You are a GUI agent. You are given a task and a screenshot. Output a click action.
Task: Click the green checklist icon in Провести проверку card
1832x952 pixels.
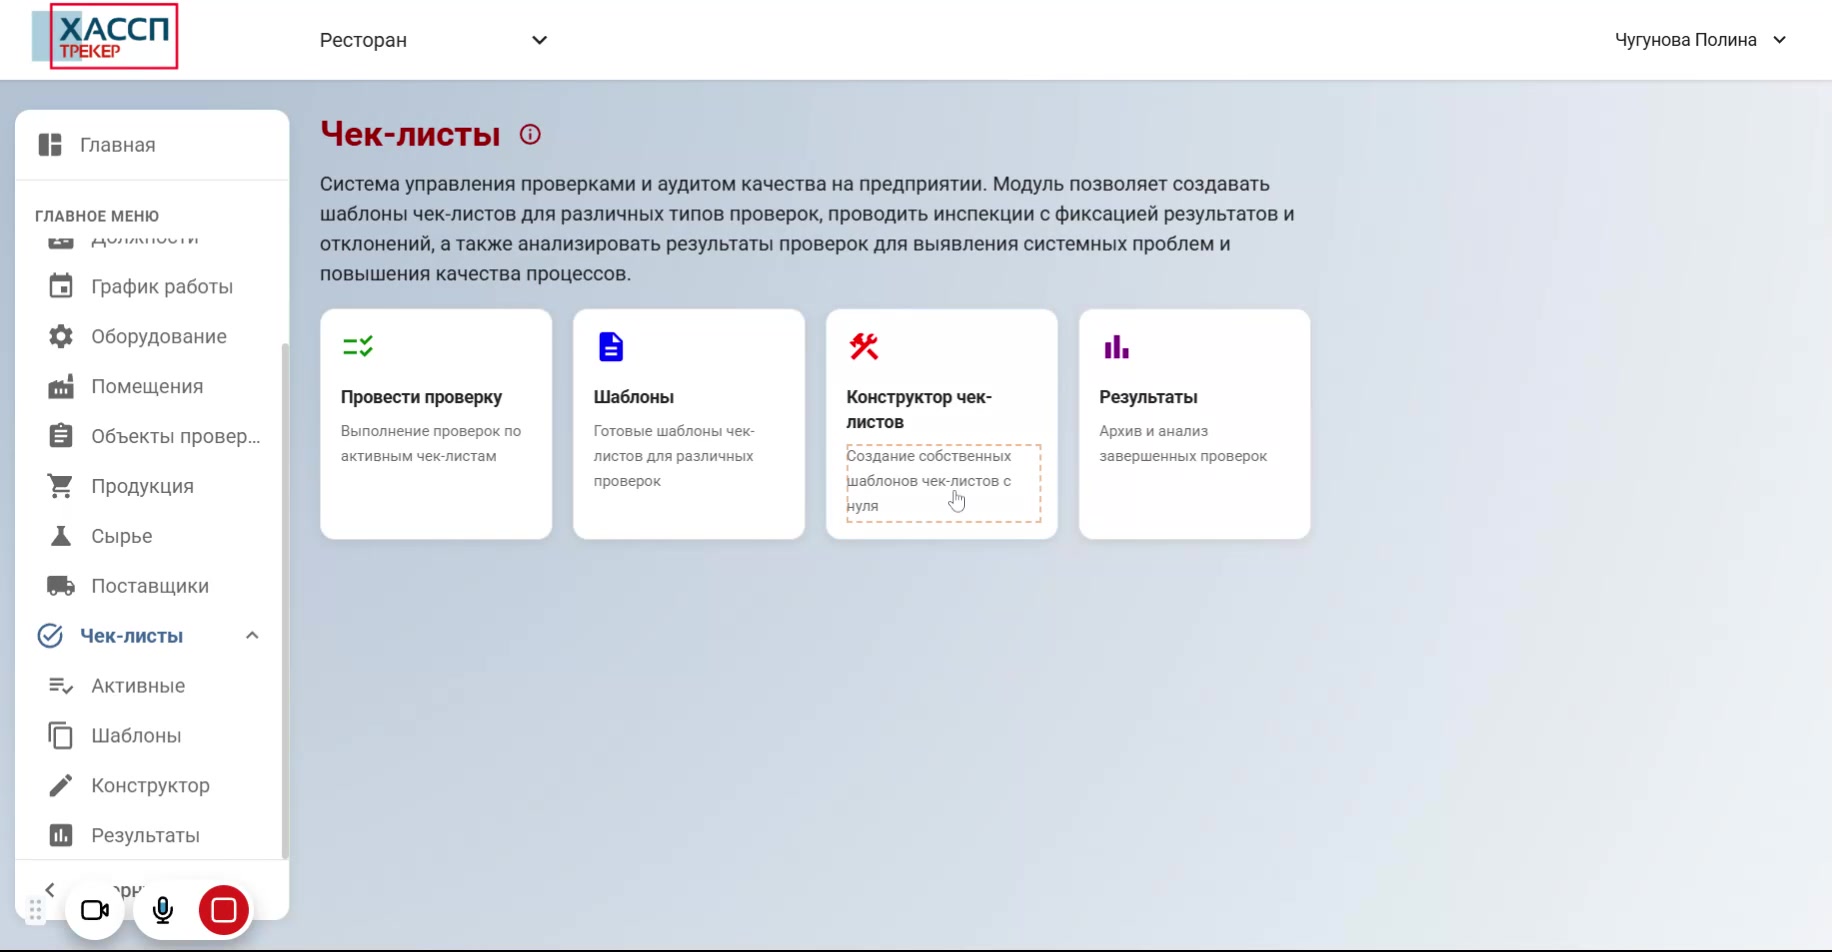click(358, 347)
